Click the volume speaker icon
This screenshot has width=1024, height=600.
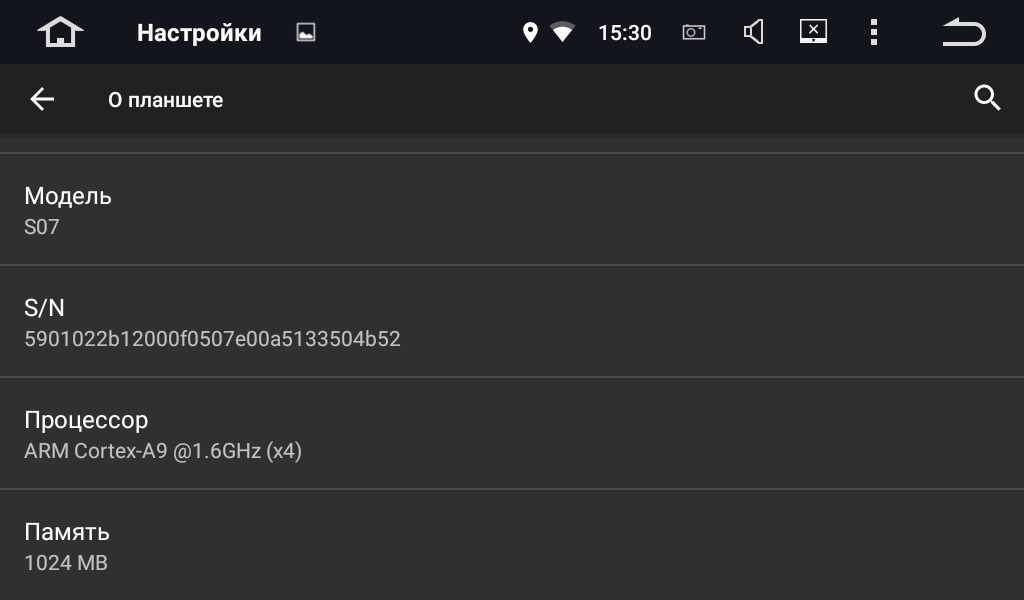coord(754,32)
